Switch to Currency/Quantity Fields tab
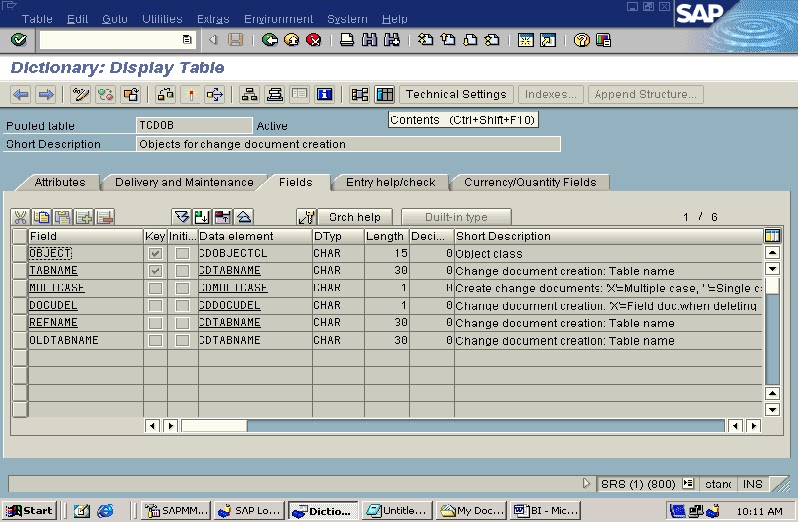798x522 pixels. point(530,182)
